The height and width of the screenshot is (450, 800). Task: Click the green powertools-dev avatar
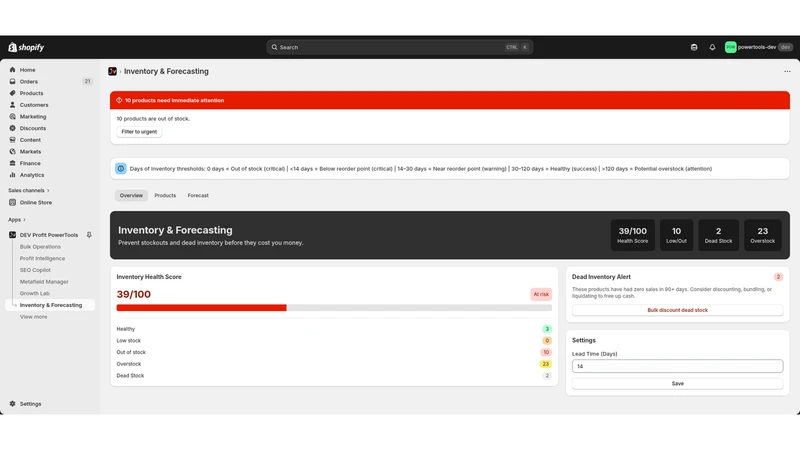[731, 47]
